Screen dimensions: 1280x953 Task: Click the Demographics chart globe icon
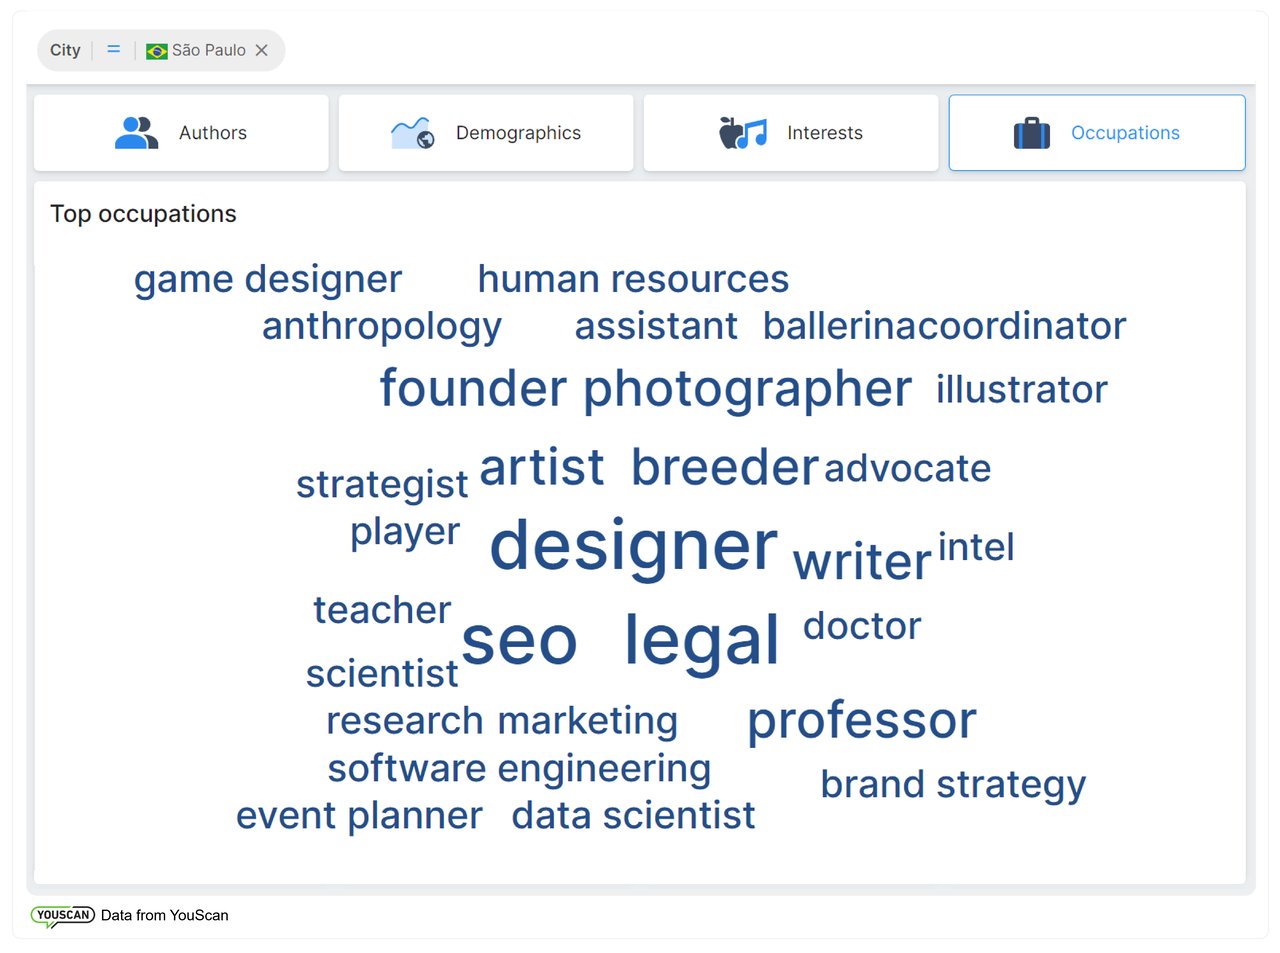click(x=412, y=133)
